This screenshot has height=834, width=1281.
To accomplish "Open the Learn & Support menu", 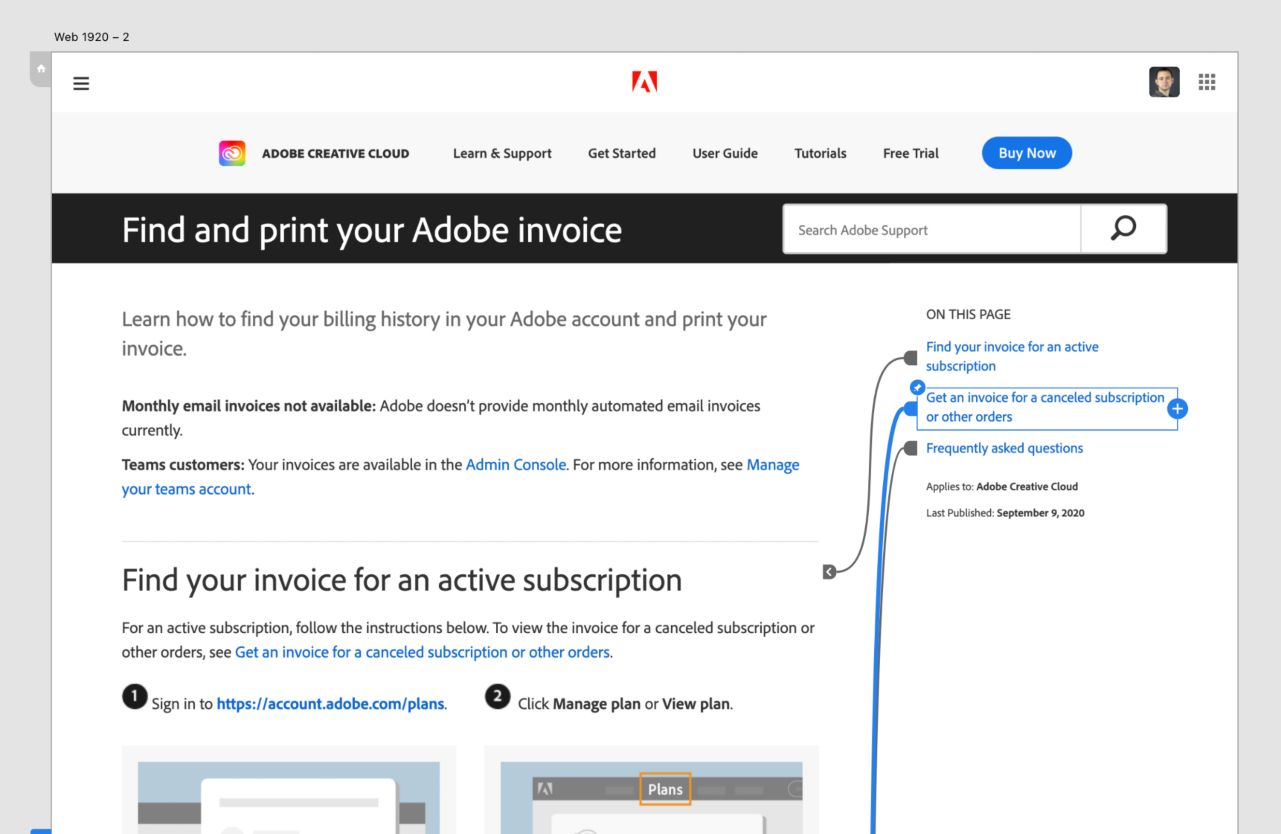I will 502,153.
